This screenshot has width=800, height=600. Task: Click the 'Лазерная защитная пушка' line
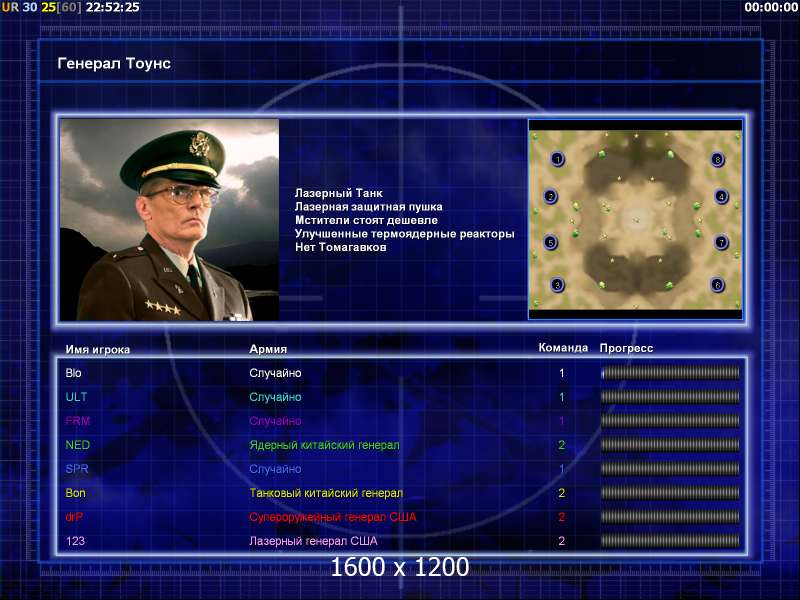pos(368,207)
